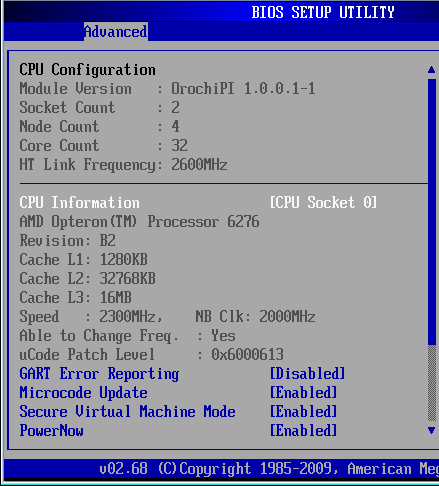Click the scrollbar down arrow

[x=431, y=430]
